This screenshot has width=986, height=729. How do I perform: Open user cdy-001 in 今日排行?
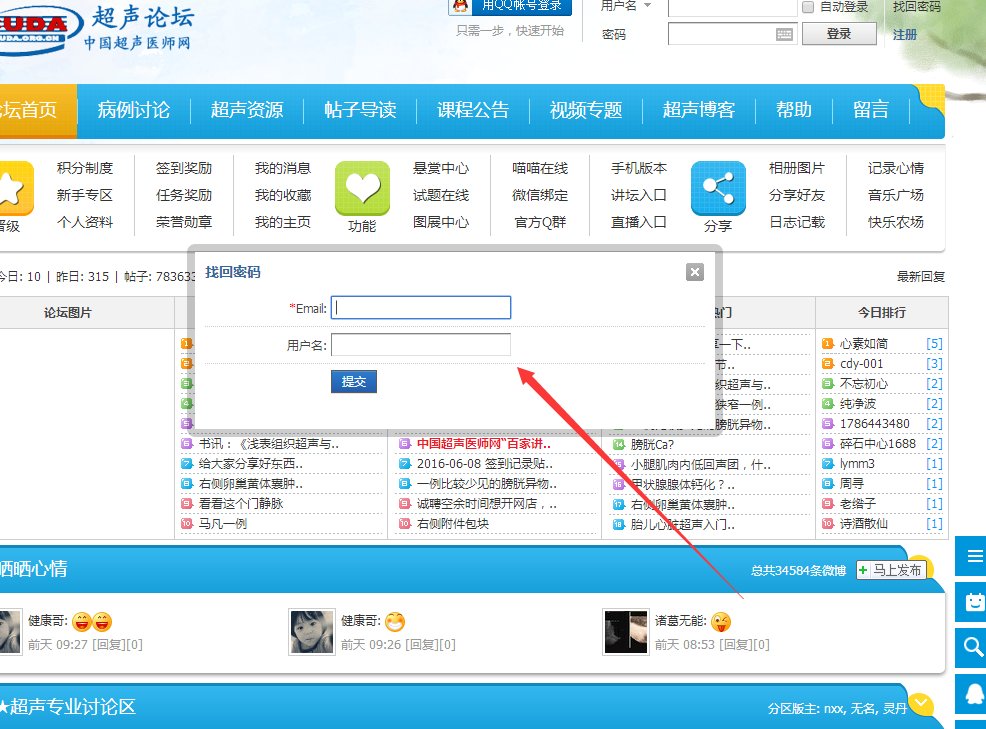861,364
